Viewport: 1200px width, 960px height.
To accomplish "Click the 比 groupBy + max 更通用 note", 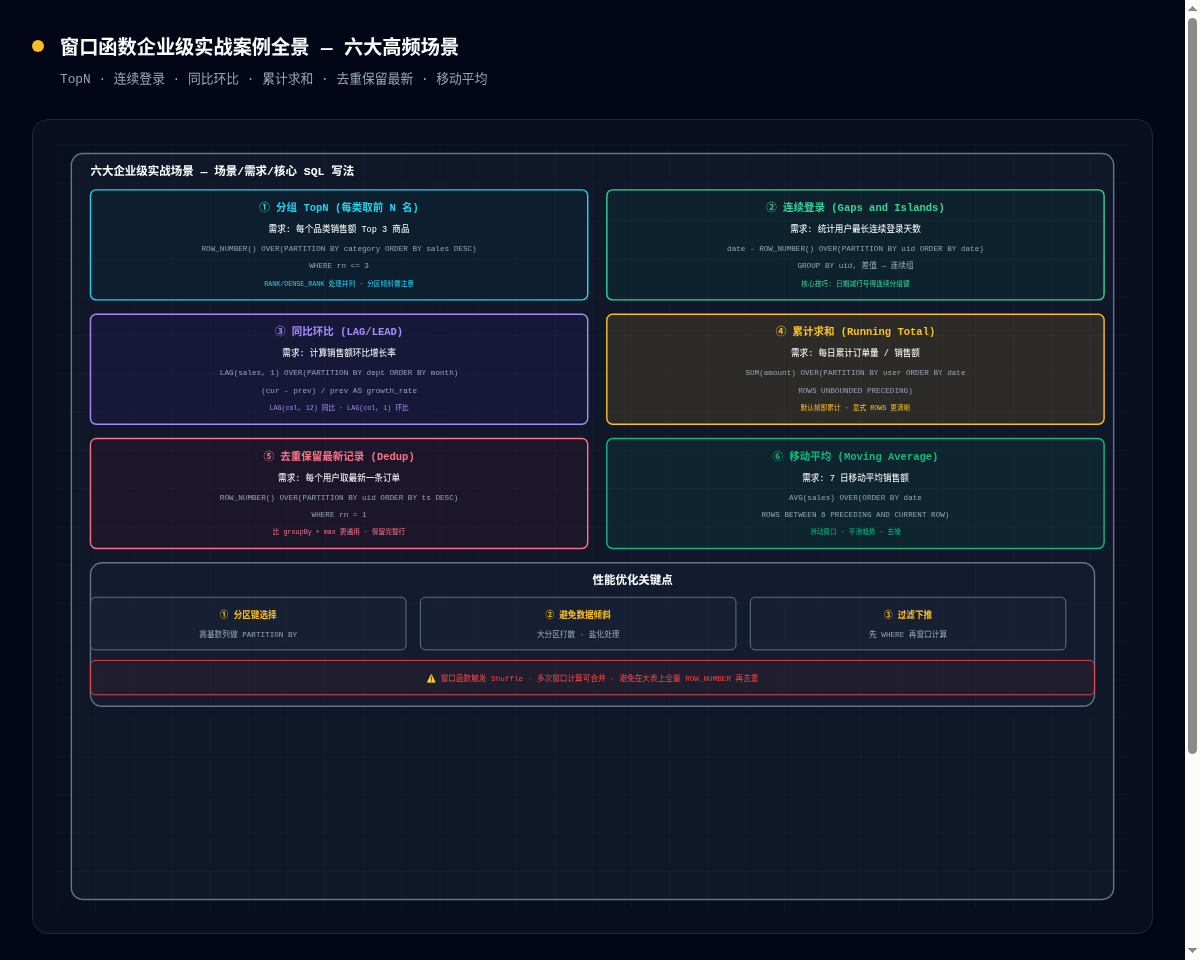I will [x=339, y=532].
